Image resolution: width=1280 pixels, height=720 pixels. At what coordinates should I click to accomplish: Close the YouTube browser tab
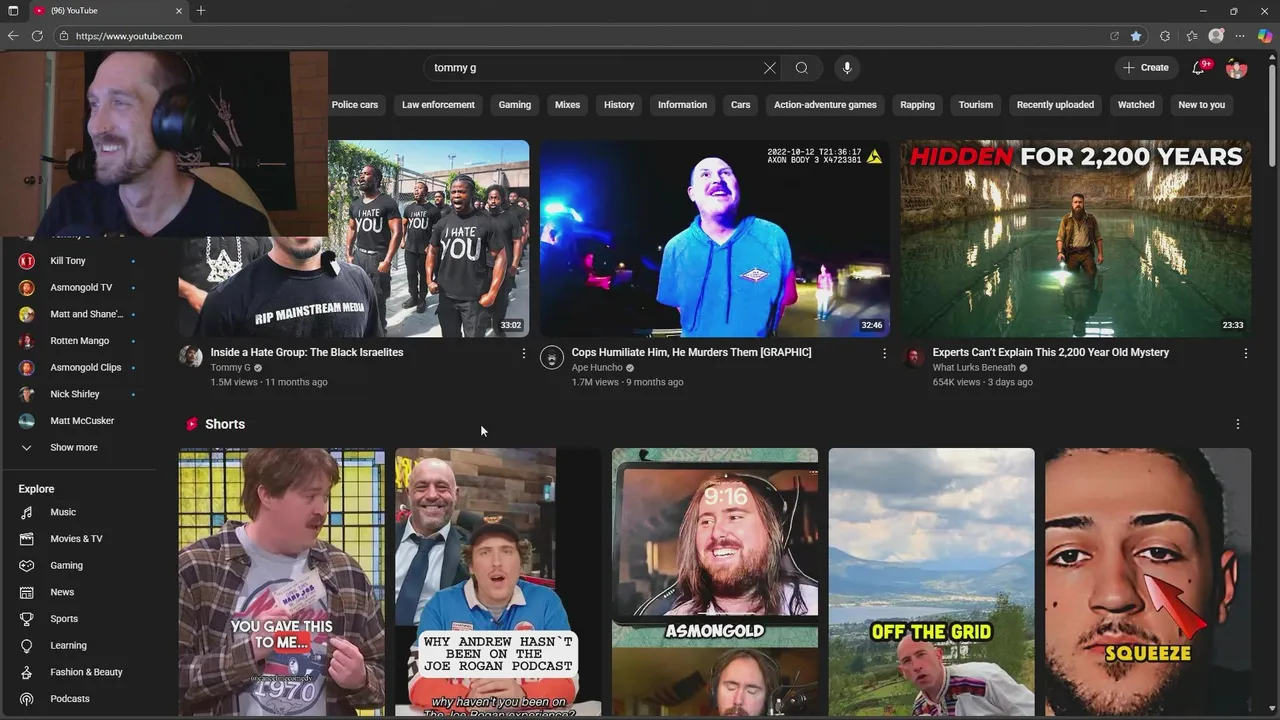point(179,11)
